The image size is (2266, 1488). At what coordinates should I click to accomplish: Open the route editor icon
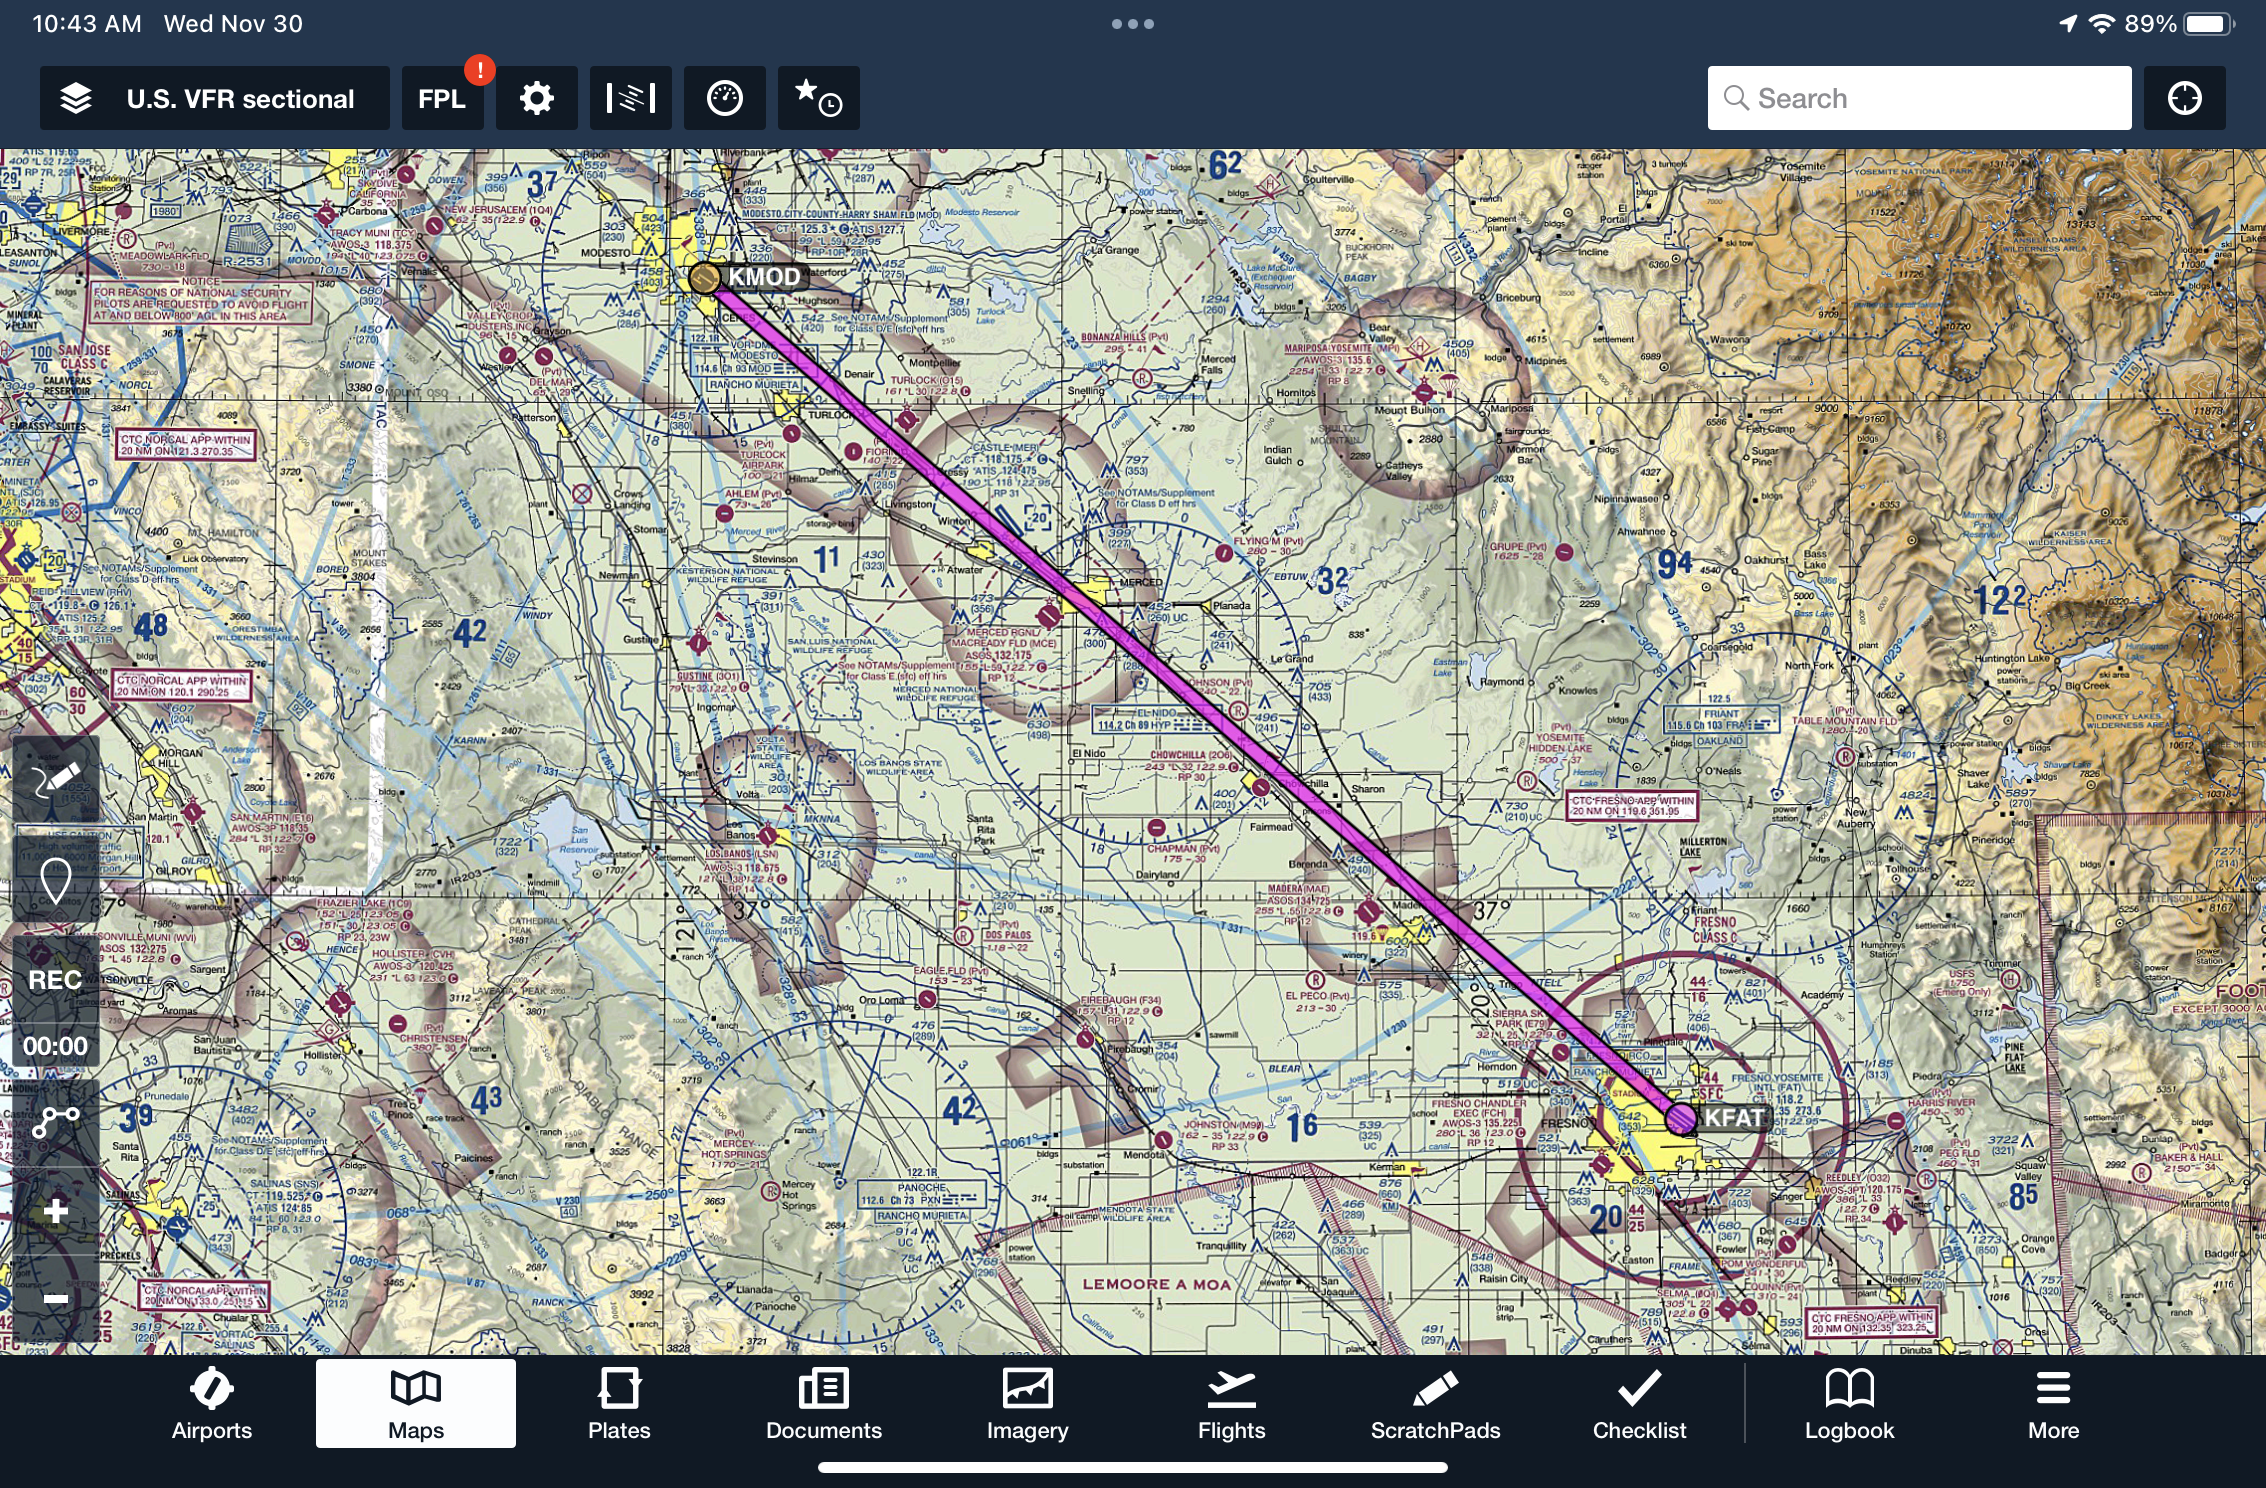[x=53, y=1121]
